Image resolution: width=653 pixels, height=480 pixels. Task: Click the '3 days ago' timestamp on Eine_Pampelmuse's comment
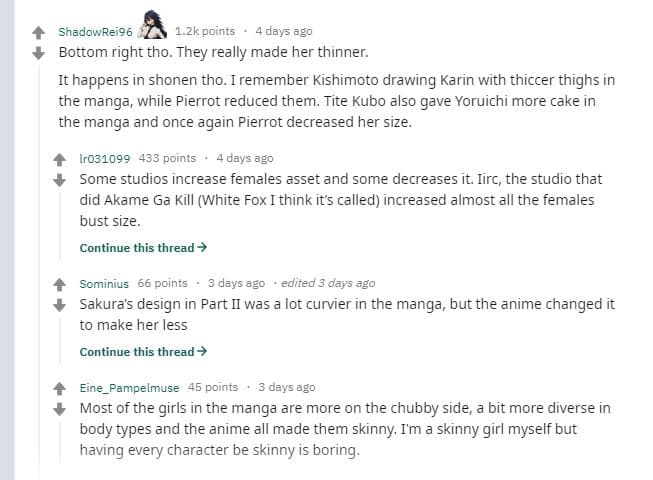tap(286, 387)
